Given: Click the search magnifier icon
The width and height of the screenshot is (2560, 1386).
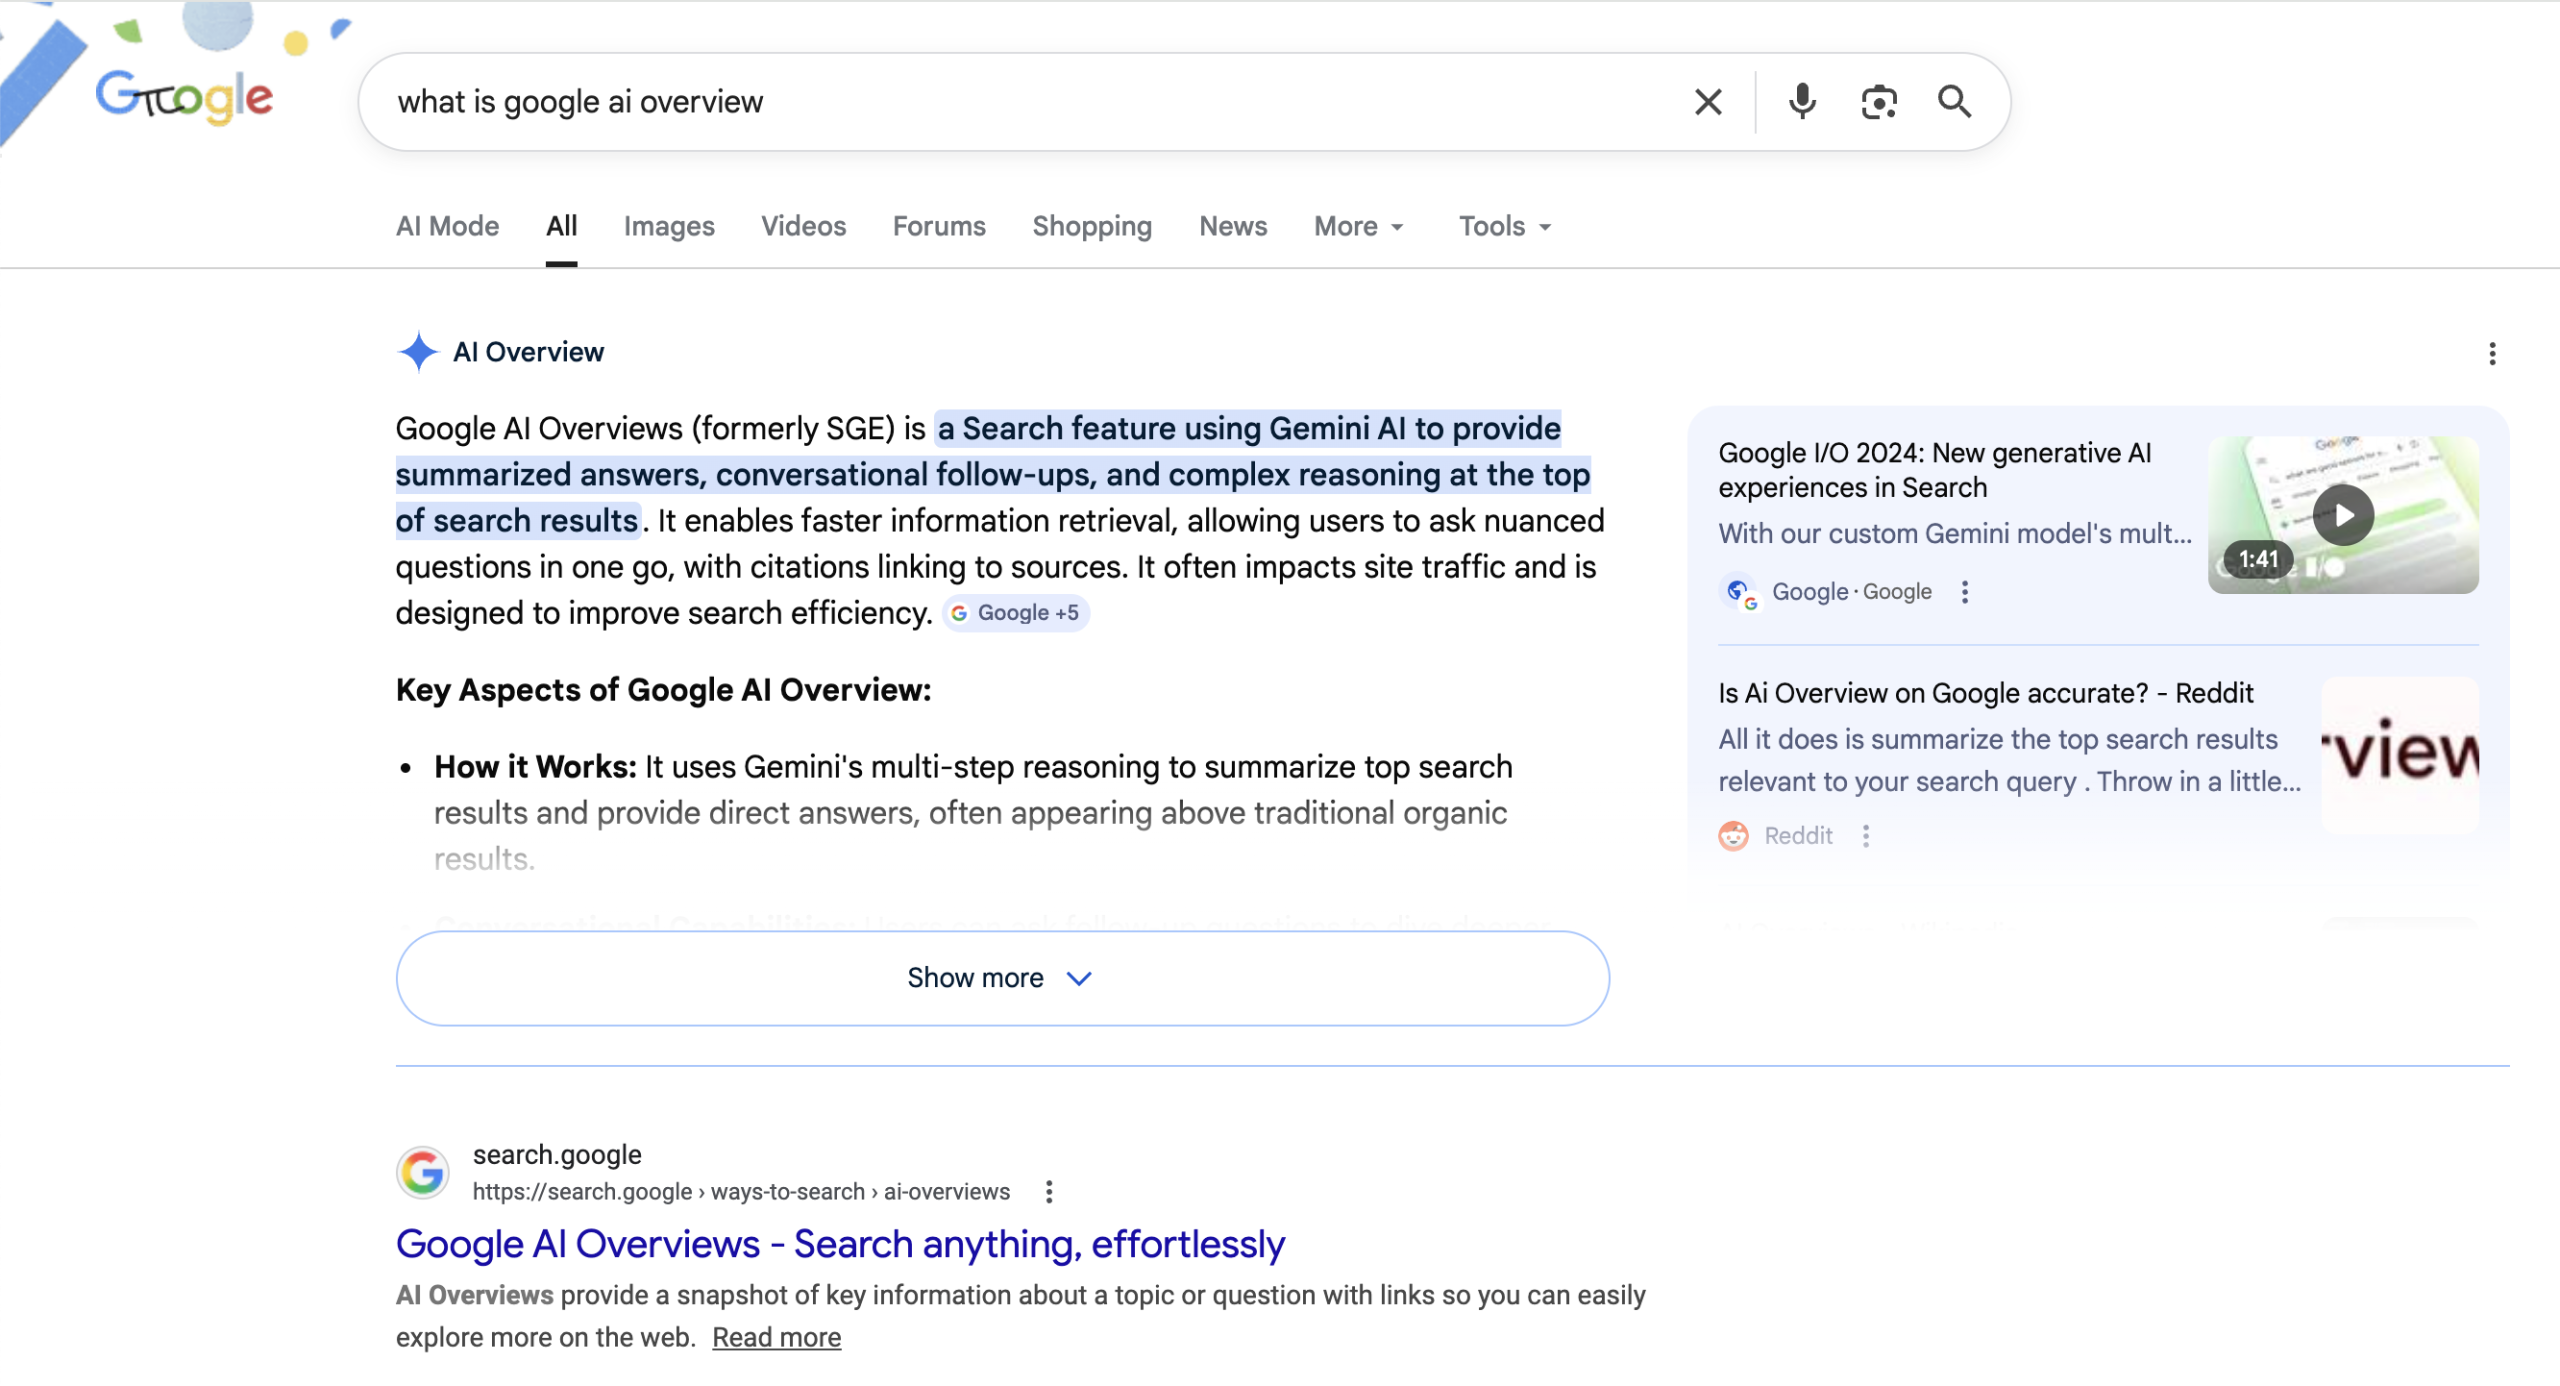Looking at the screenshot, I should coord(1955,101).
